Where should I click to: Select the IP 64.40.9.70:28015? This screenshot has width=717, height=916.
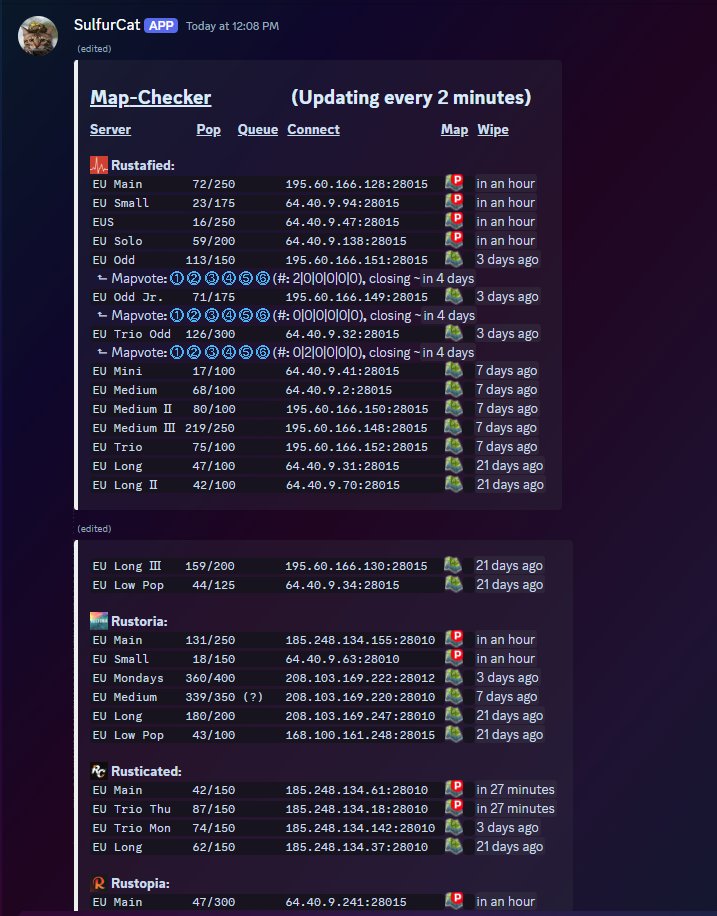[x=342, y=485]
